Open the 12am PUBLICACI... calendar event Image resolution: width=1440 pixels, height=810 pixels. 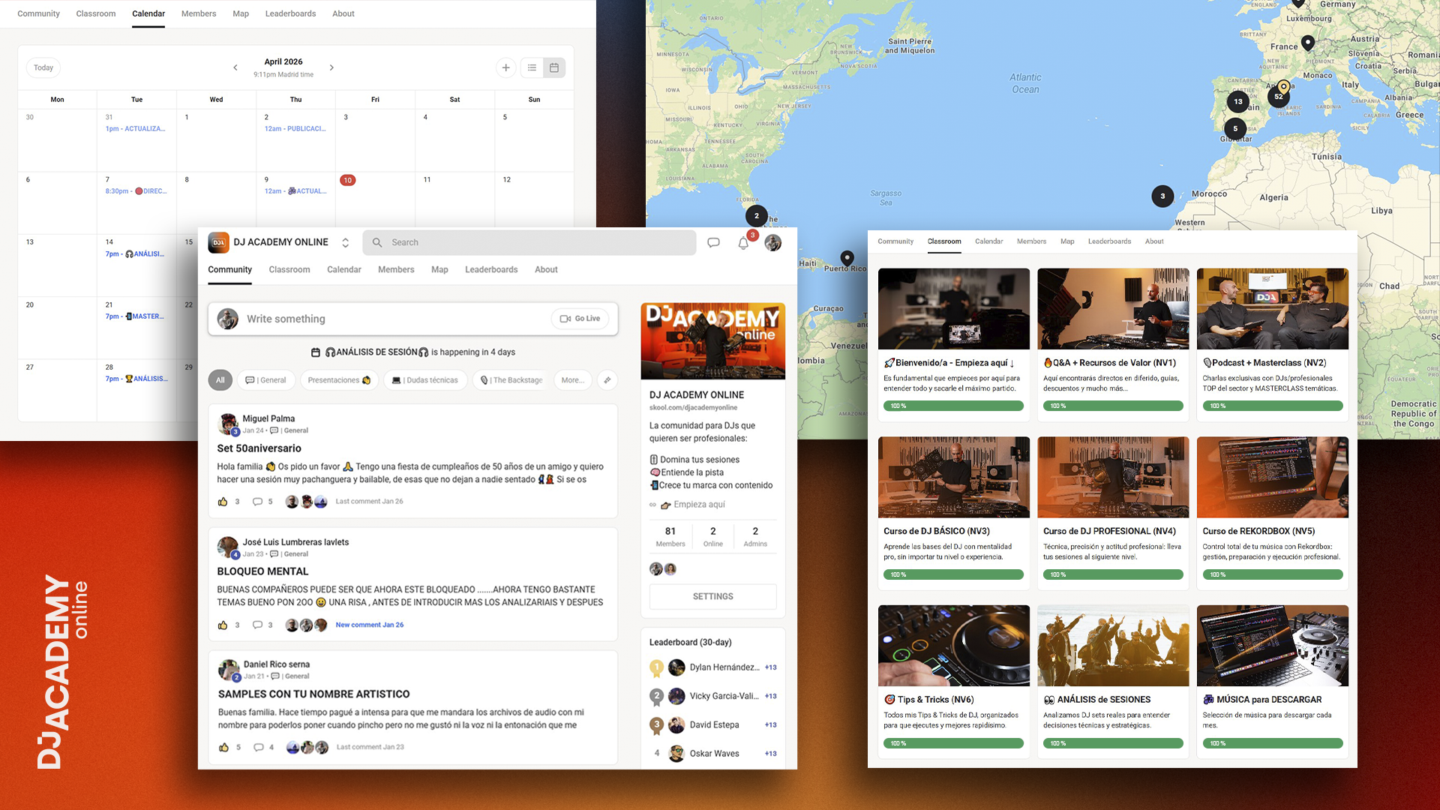pyautogui.click(x=295, y=129)
